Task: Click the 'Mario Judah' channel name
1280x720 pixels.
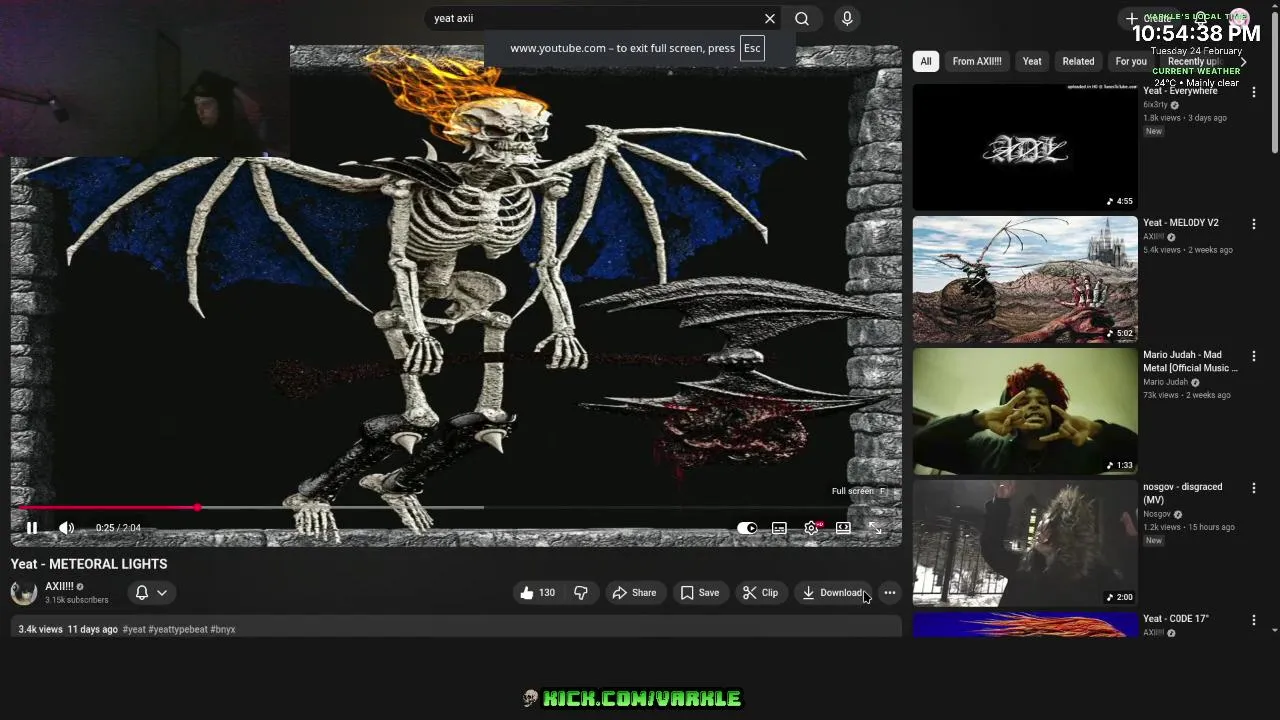Action: pos(1165,382)
